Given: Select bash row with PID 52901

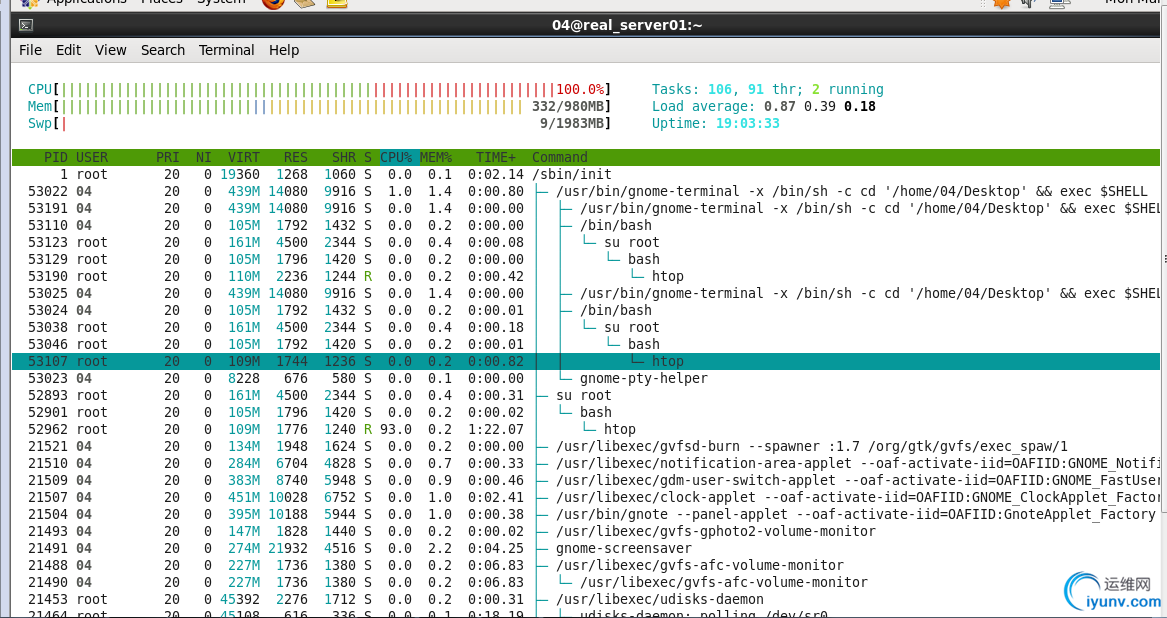Looking at the screenshot, I should click(586, 412).
